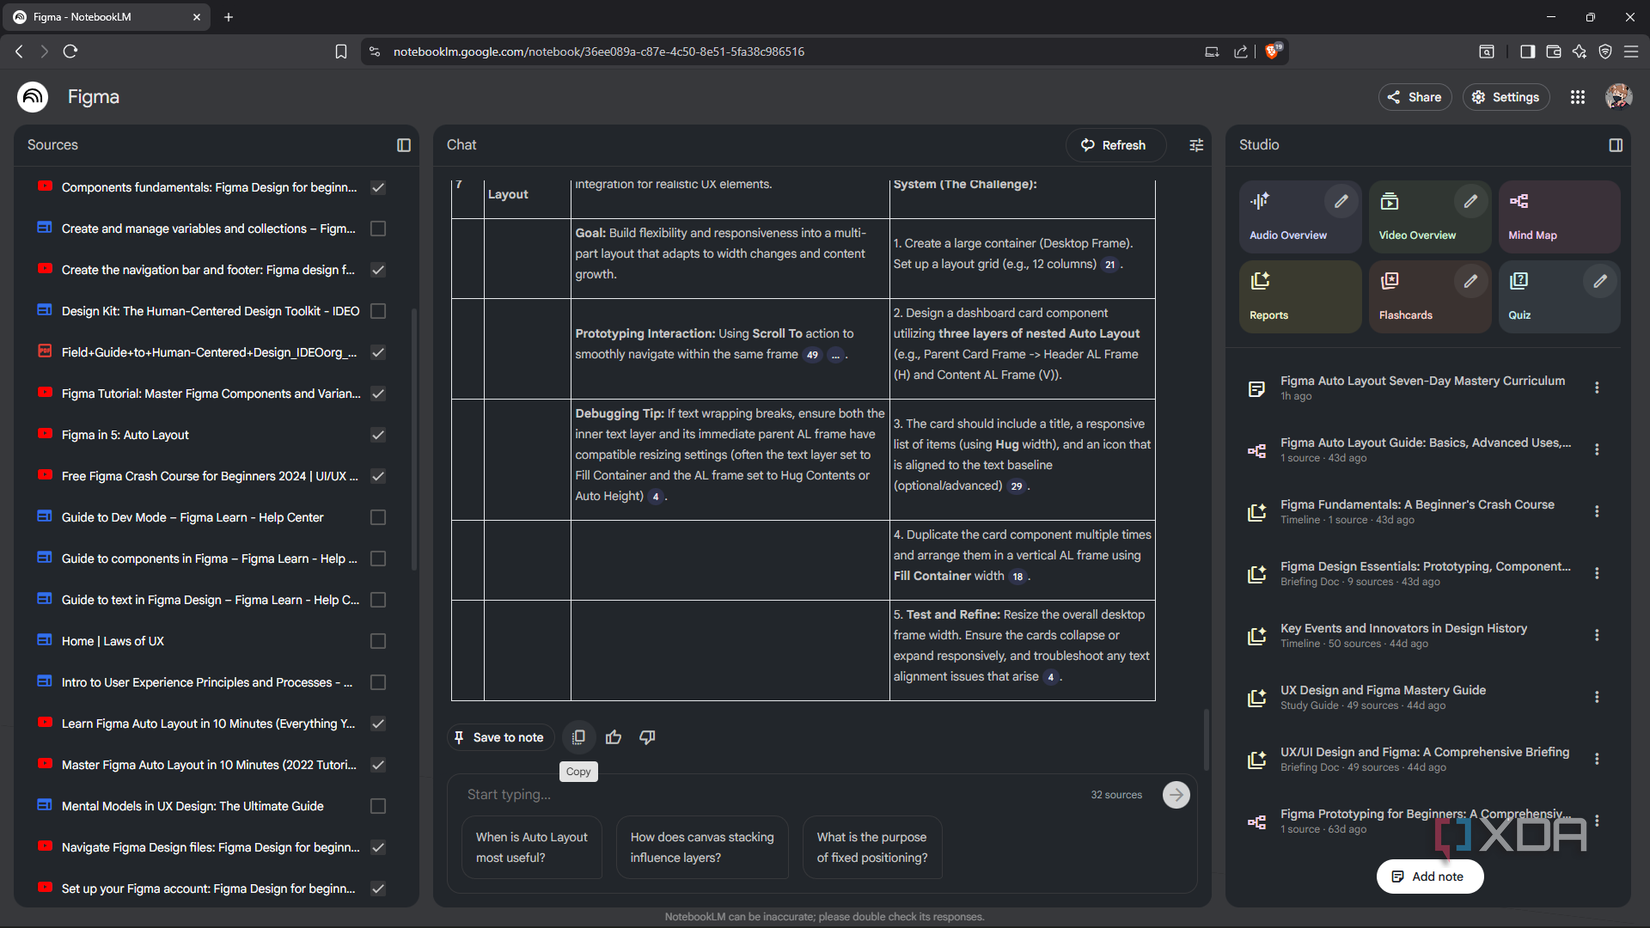Viewport: 1650px width, 928px height.
Task: Edit the Audio Overview settings pencil
Action: (x=1341, y=202)
